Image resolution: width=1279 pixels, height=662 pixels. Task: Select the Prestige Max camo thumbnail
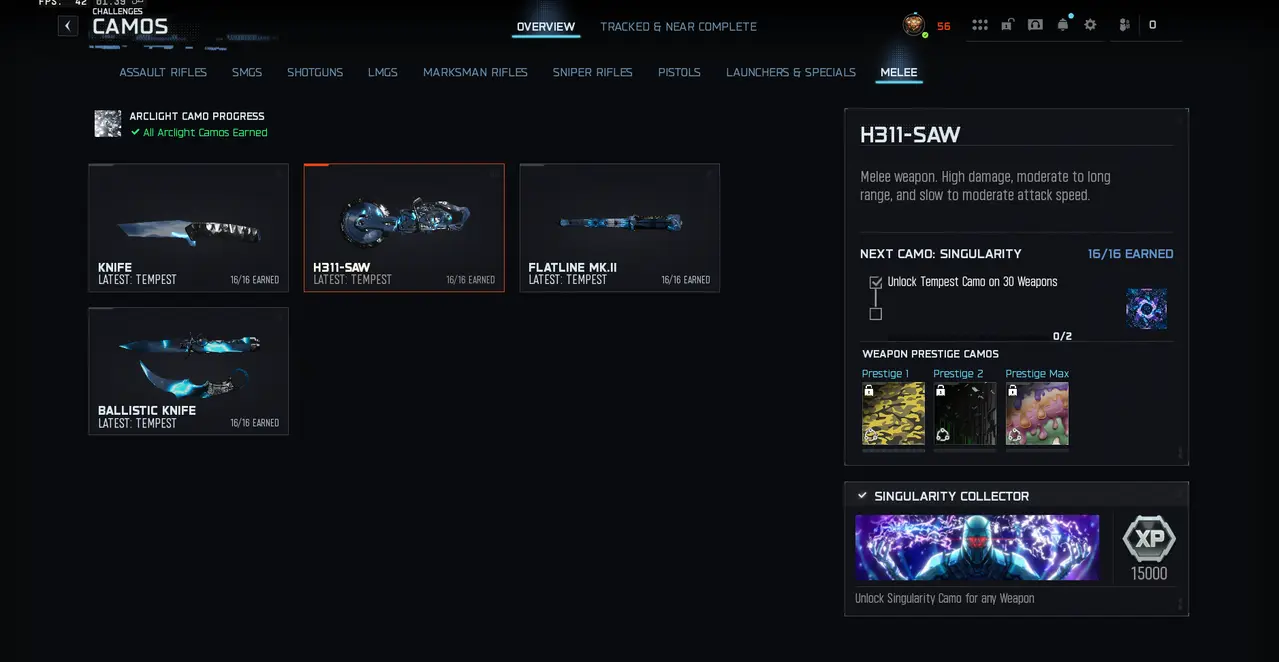(x=1037, y=414)
